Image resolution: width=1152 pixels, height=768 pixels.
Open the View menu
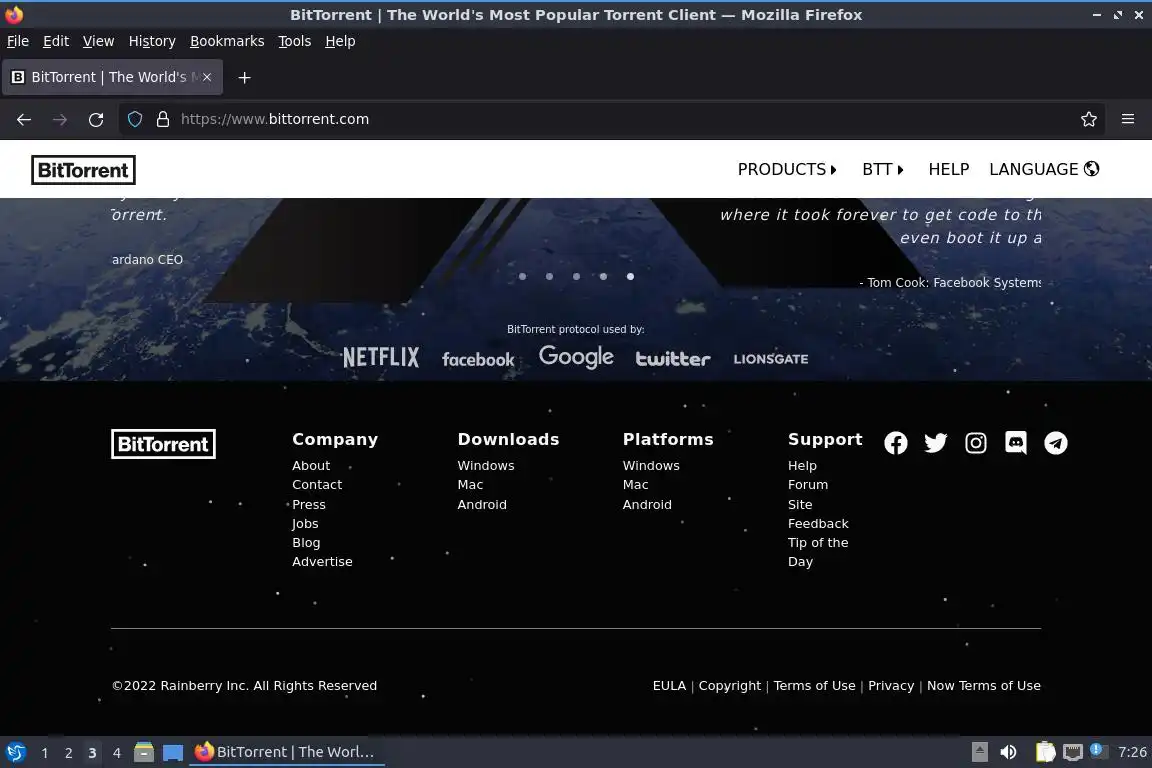coord(98,41)
